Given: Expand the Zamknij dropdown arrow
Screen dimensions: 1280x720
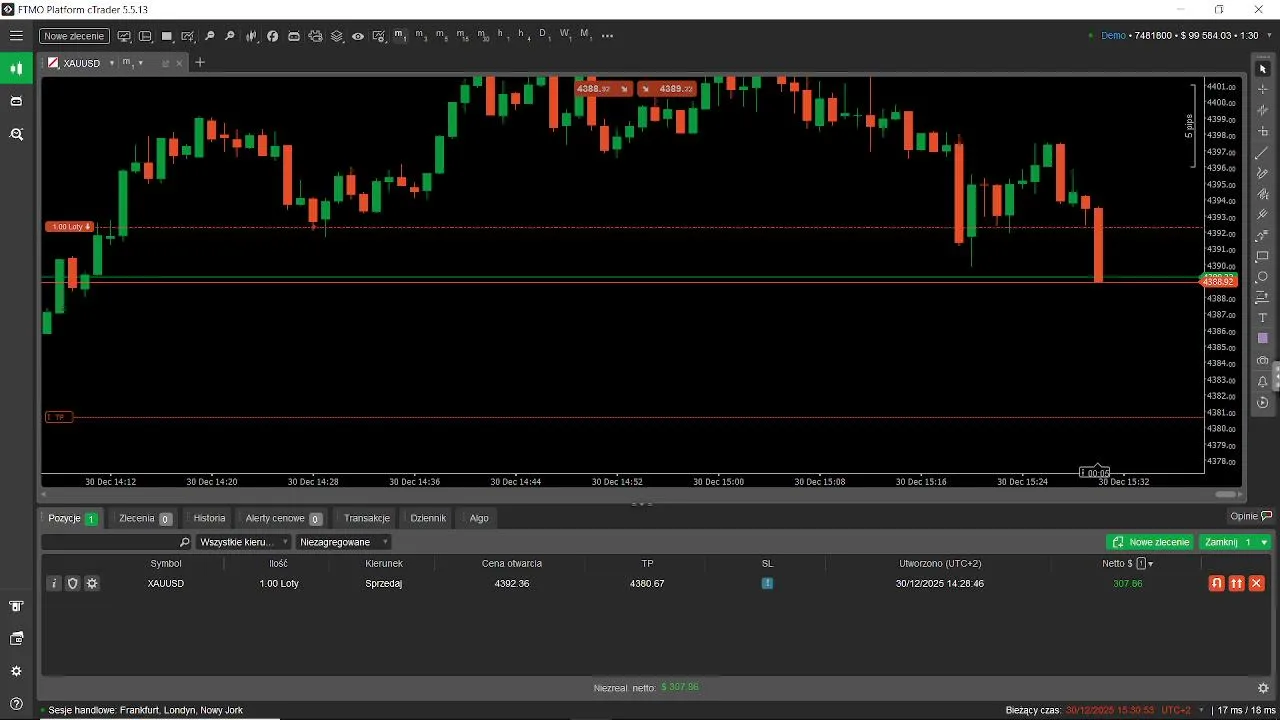Looking at the screenshot, I should click(x=1264, y=542).
